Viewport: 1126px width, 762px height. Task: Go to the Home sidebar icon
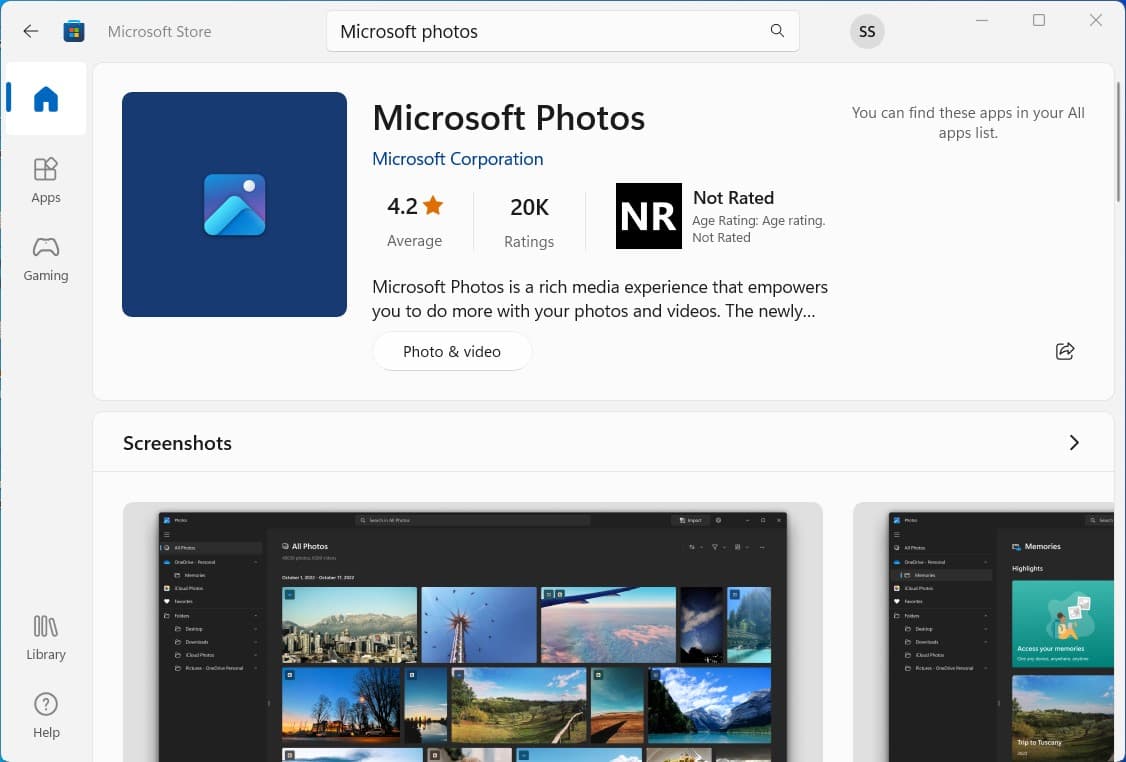[46, 99]
